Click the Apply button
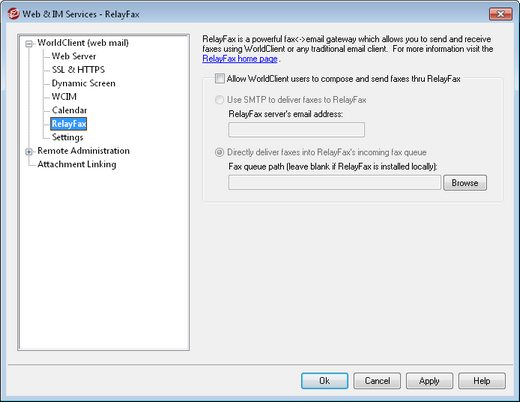The image size is (520, 402). point(429,381)
